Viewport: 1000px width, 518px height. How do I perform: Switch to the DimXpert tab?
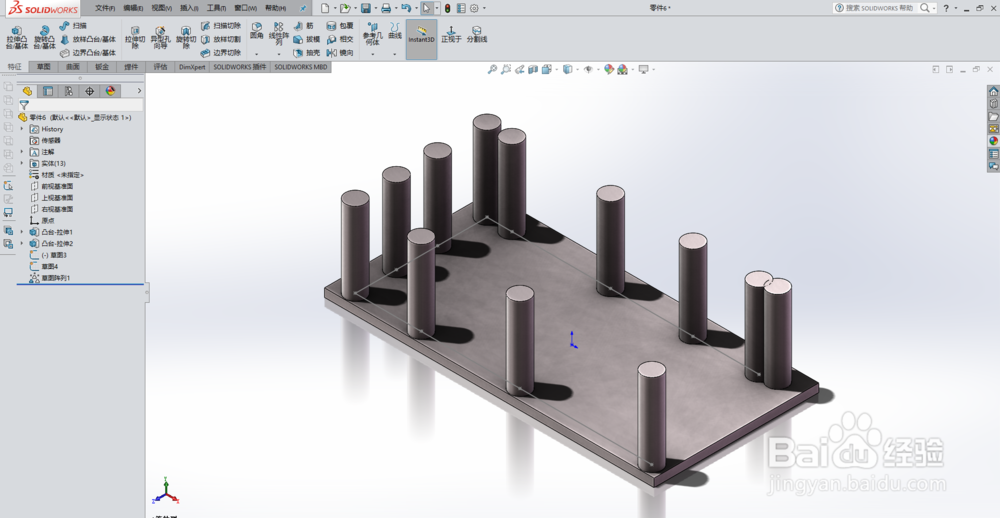(192, 66)
